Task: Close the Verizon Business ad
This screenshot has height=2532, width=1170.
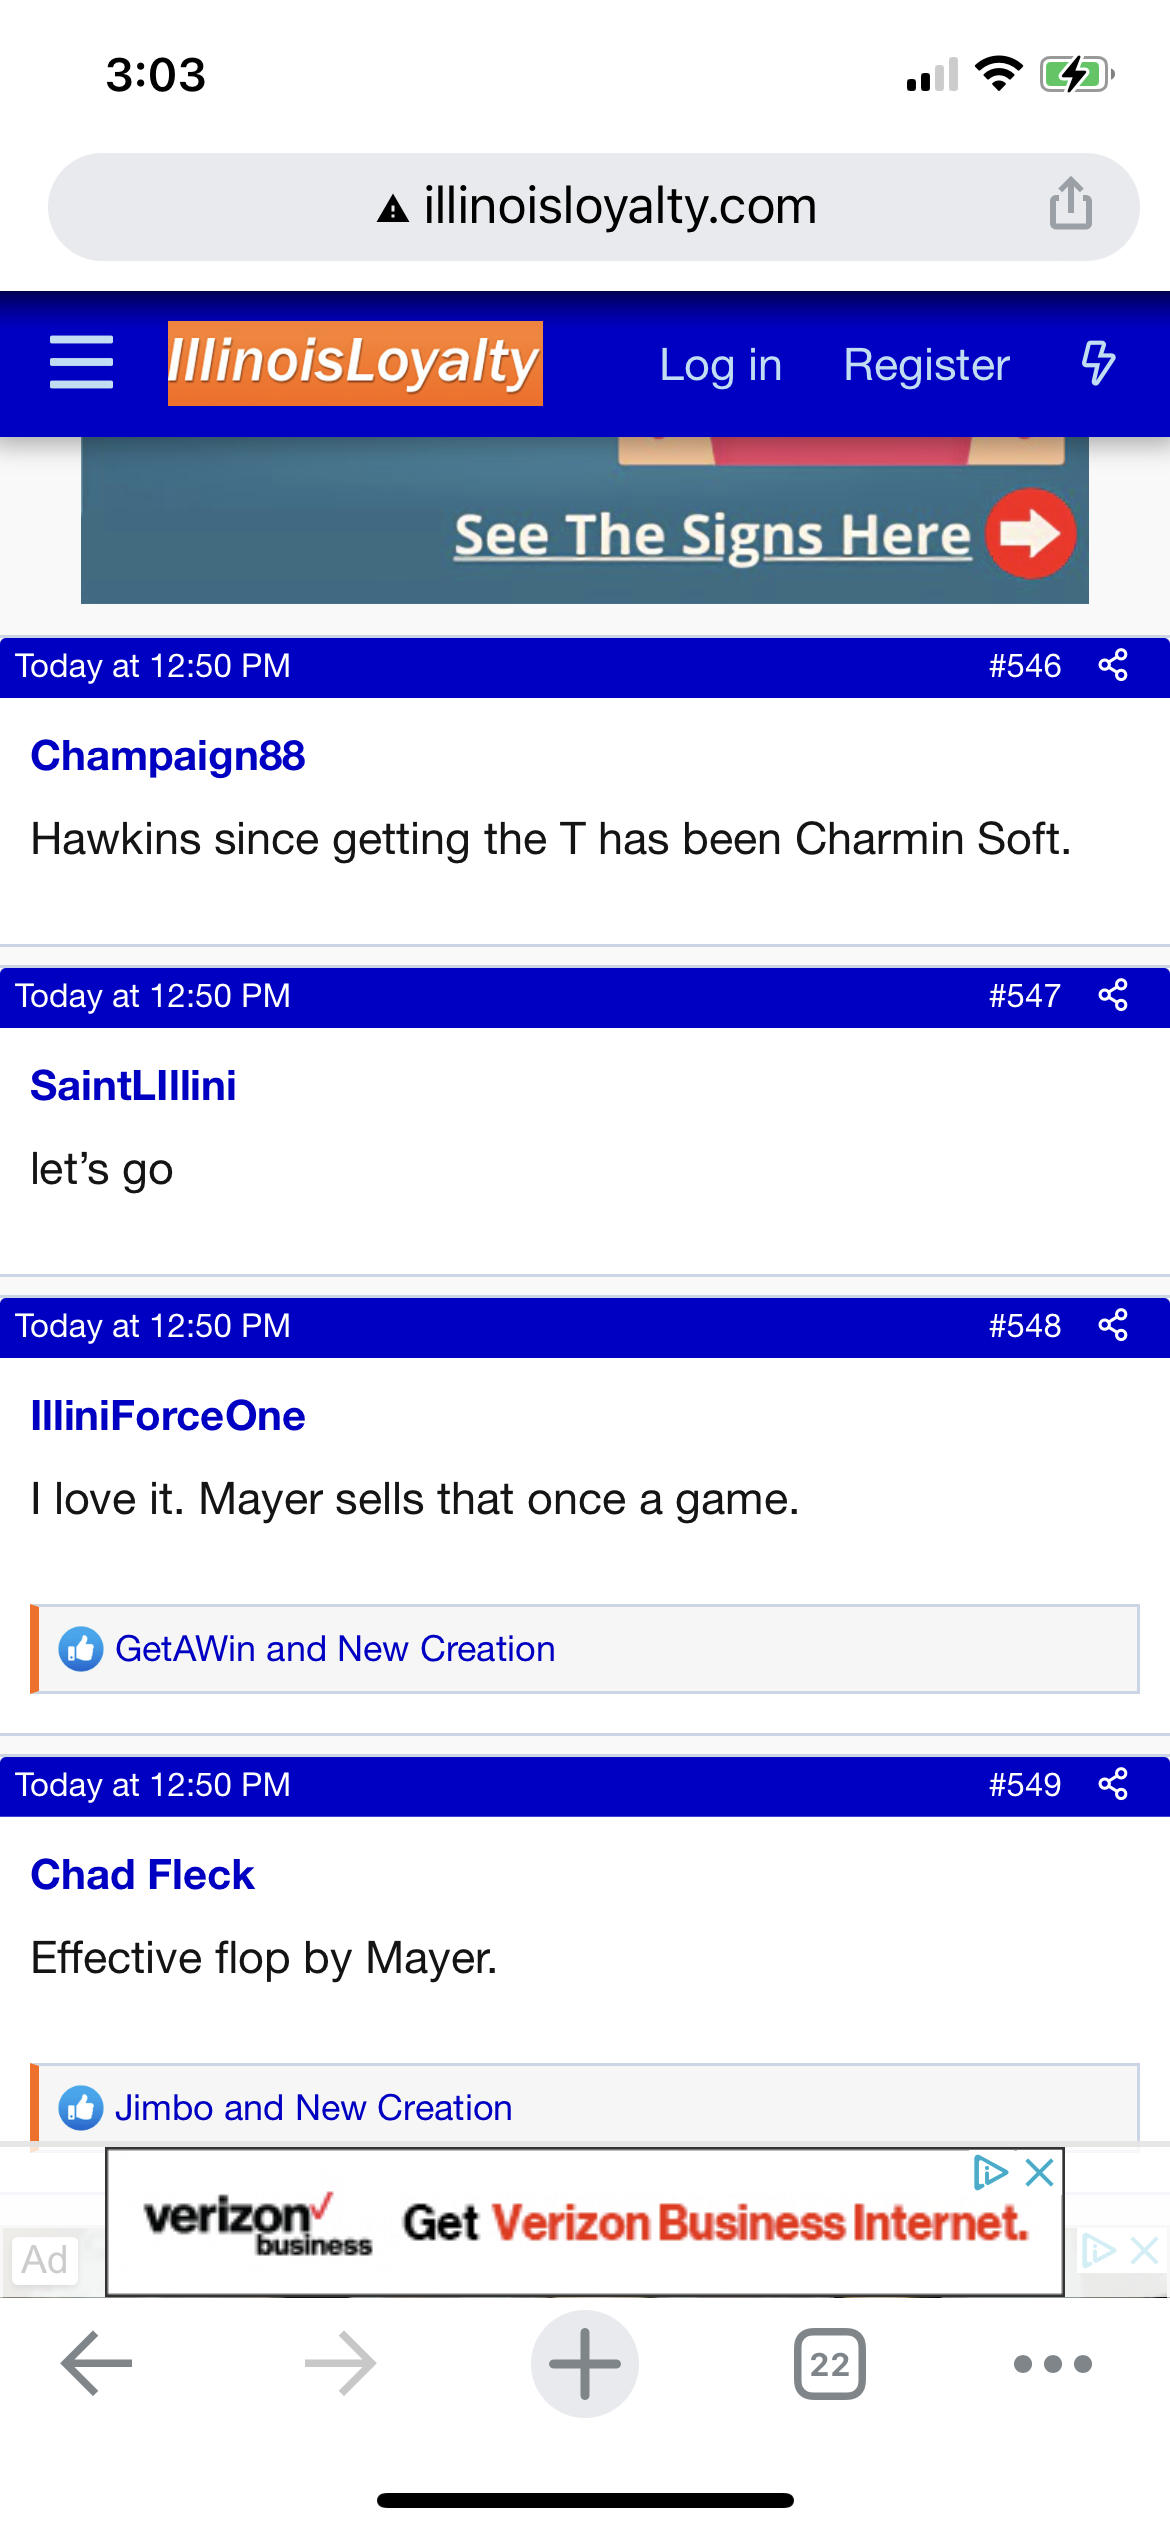Action: pos(1040,2172)
